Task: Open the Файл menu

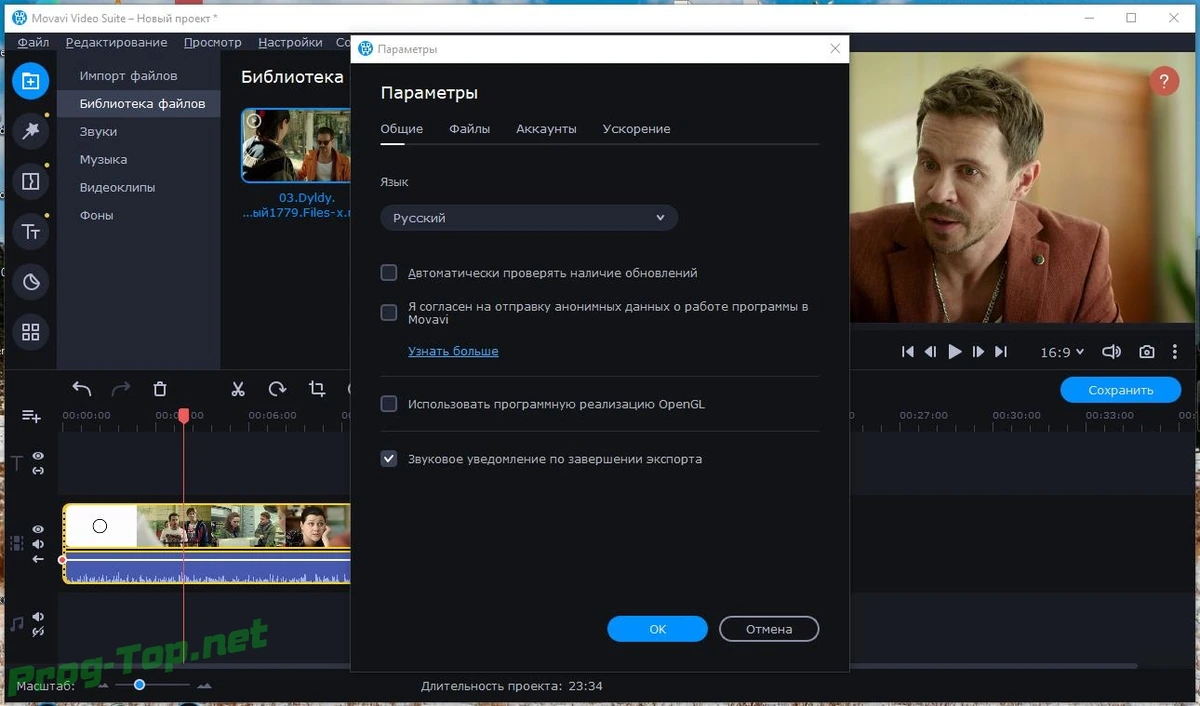Action: 33,42
